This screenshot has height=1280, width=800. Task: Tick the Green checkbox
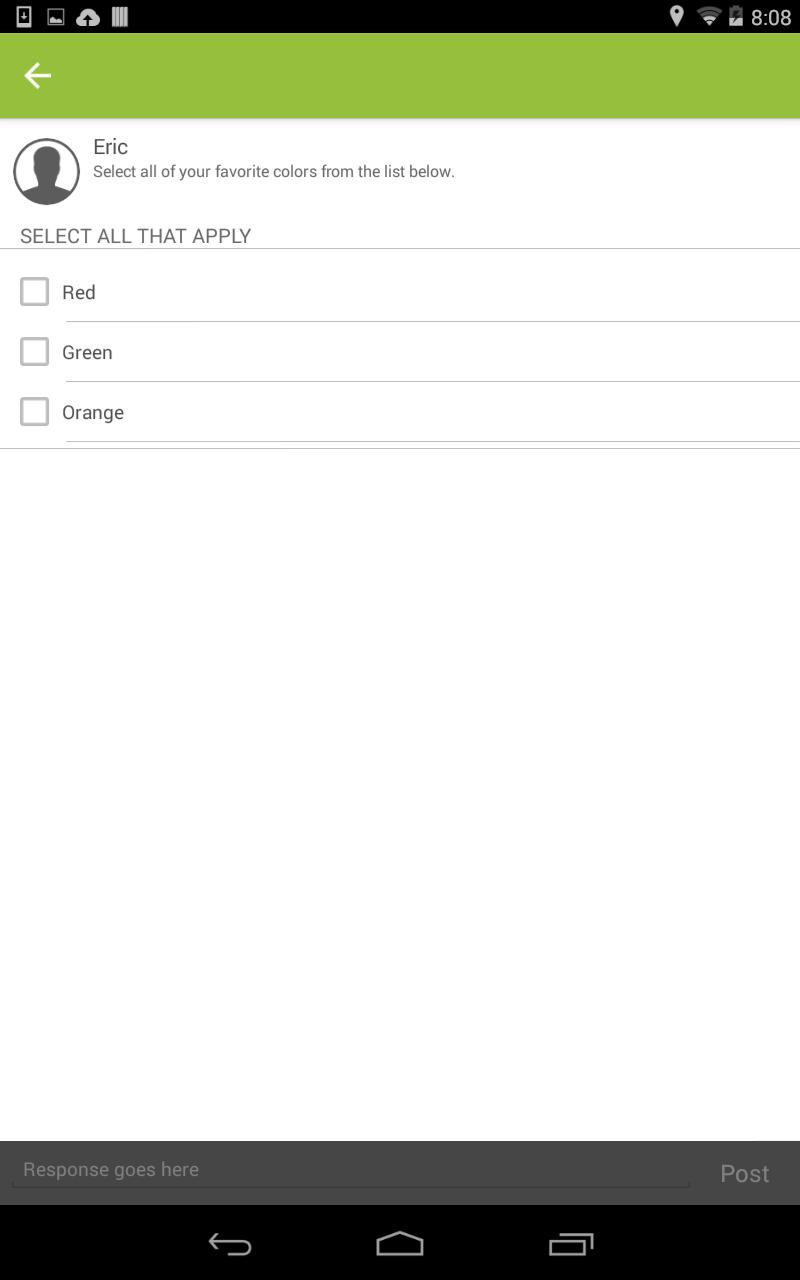point(35,352)
